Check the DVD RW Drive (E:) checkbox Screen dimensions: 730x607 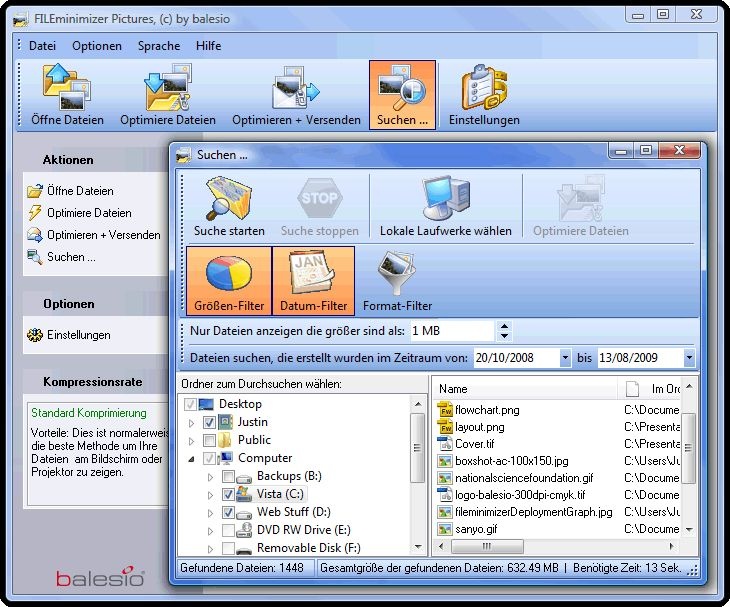point(228,530)
